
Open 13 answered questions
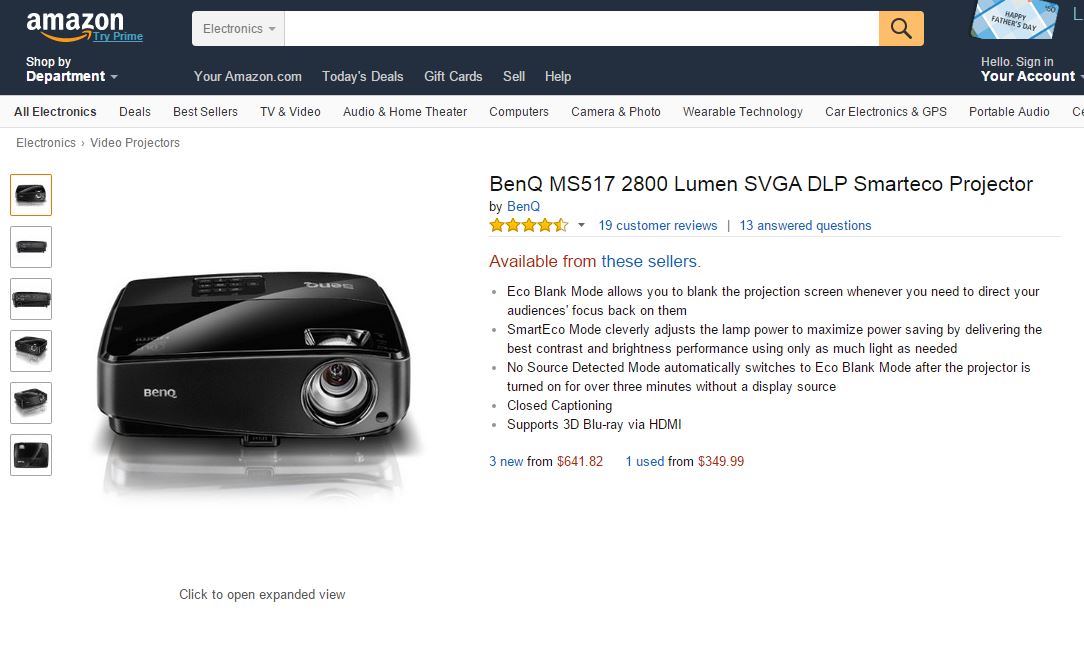[805, 225]
